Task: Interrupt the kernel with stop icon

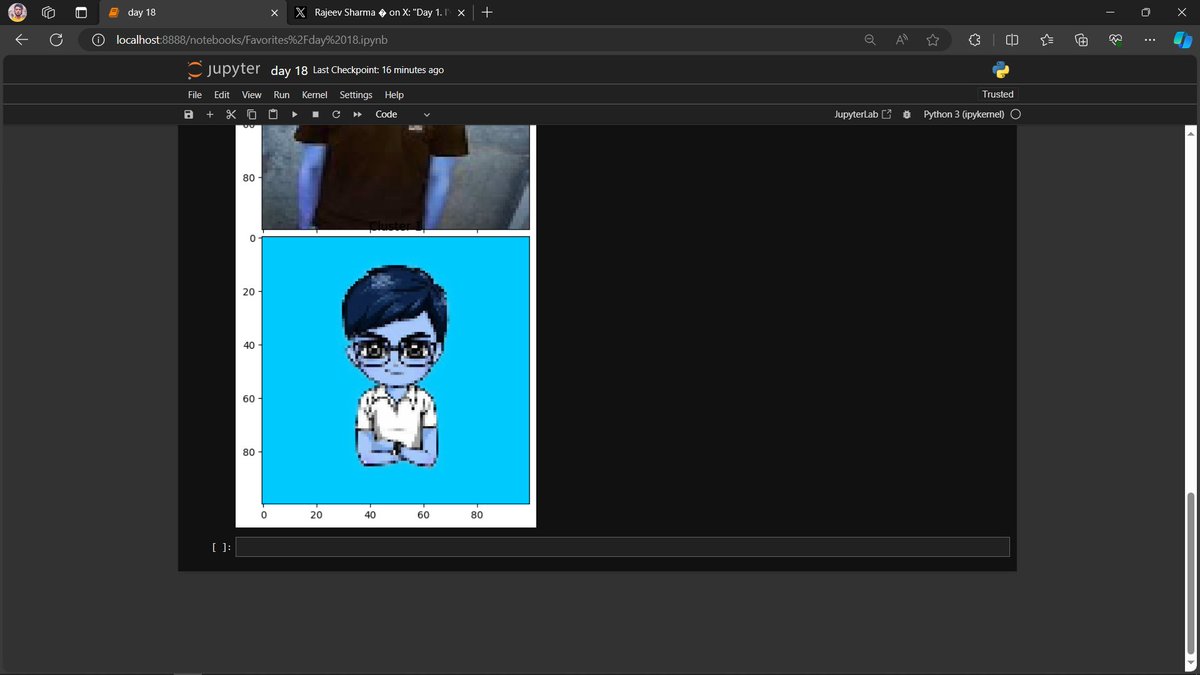Action: [315, 115]
